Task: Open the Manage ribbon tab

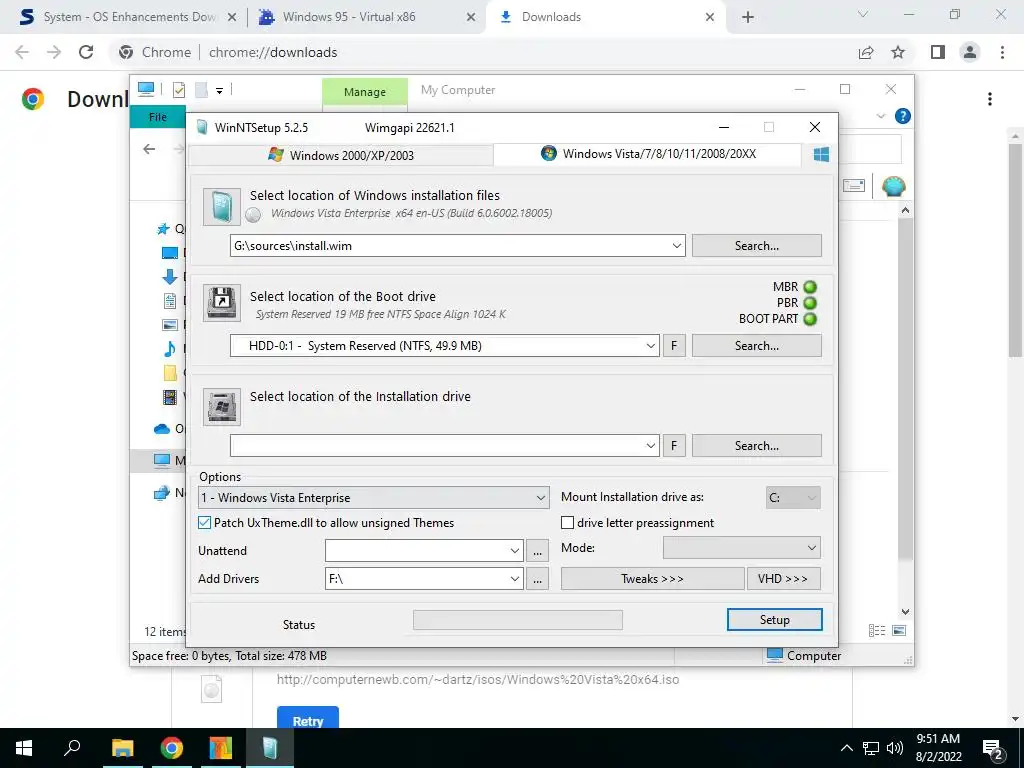Action: click(364, 92)
